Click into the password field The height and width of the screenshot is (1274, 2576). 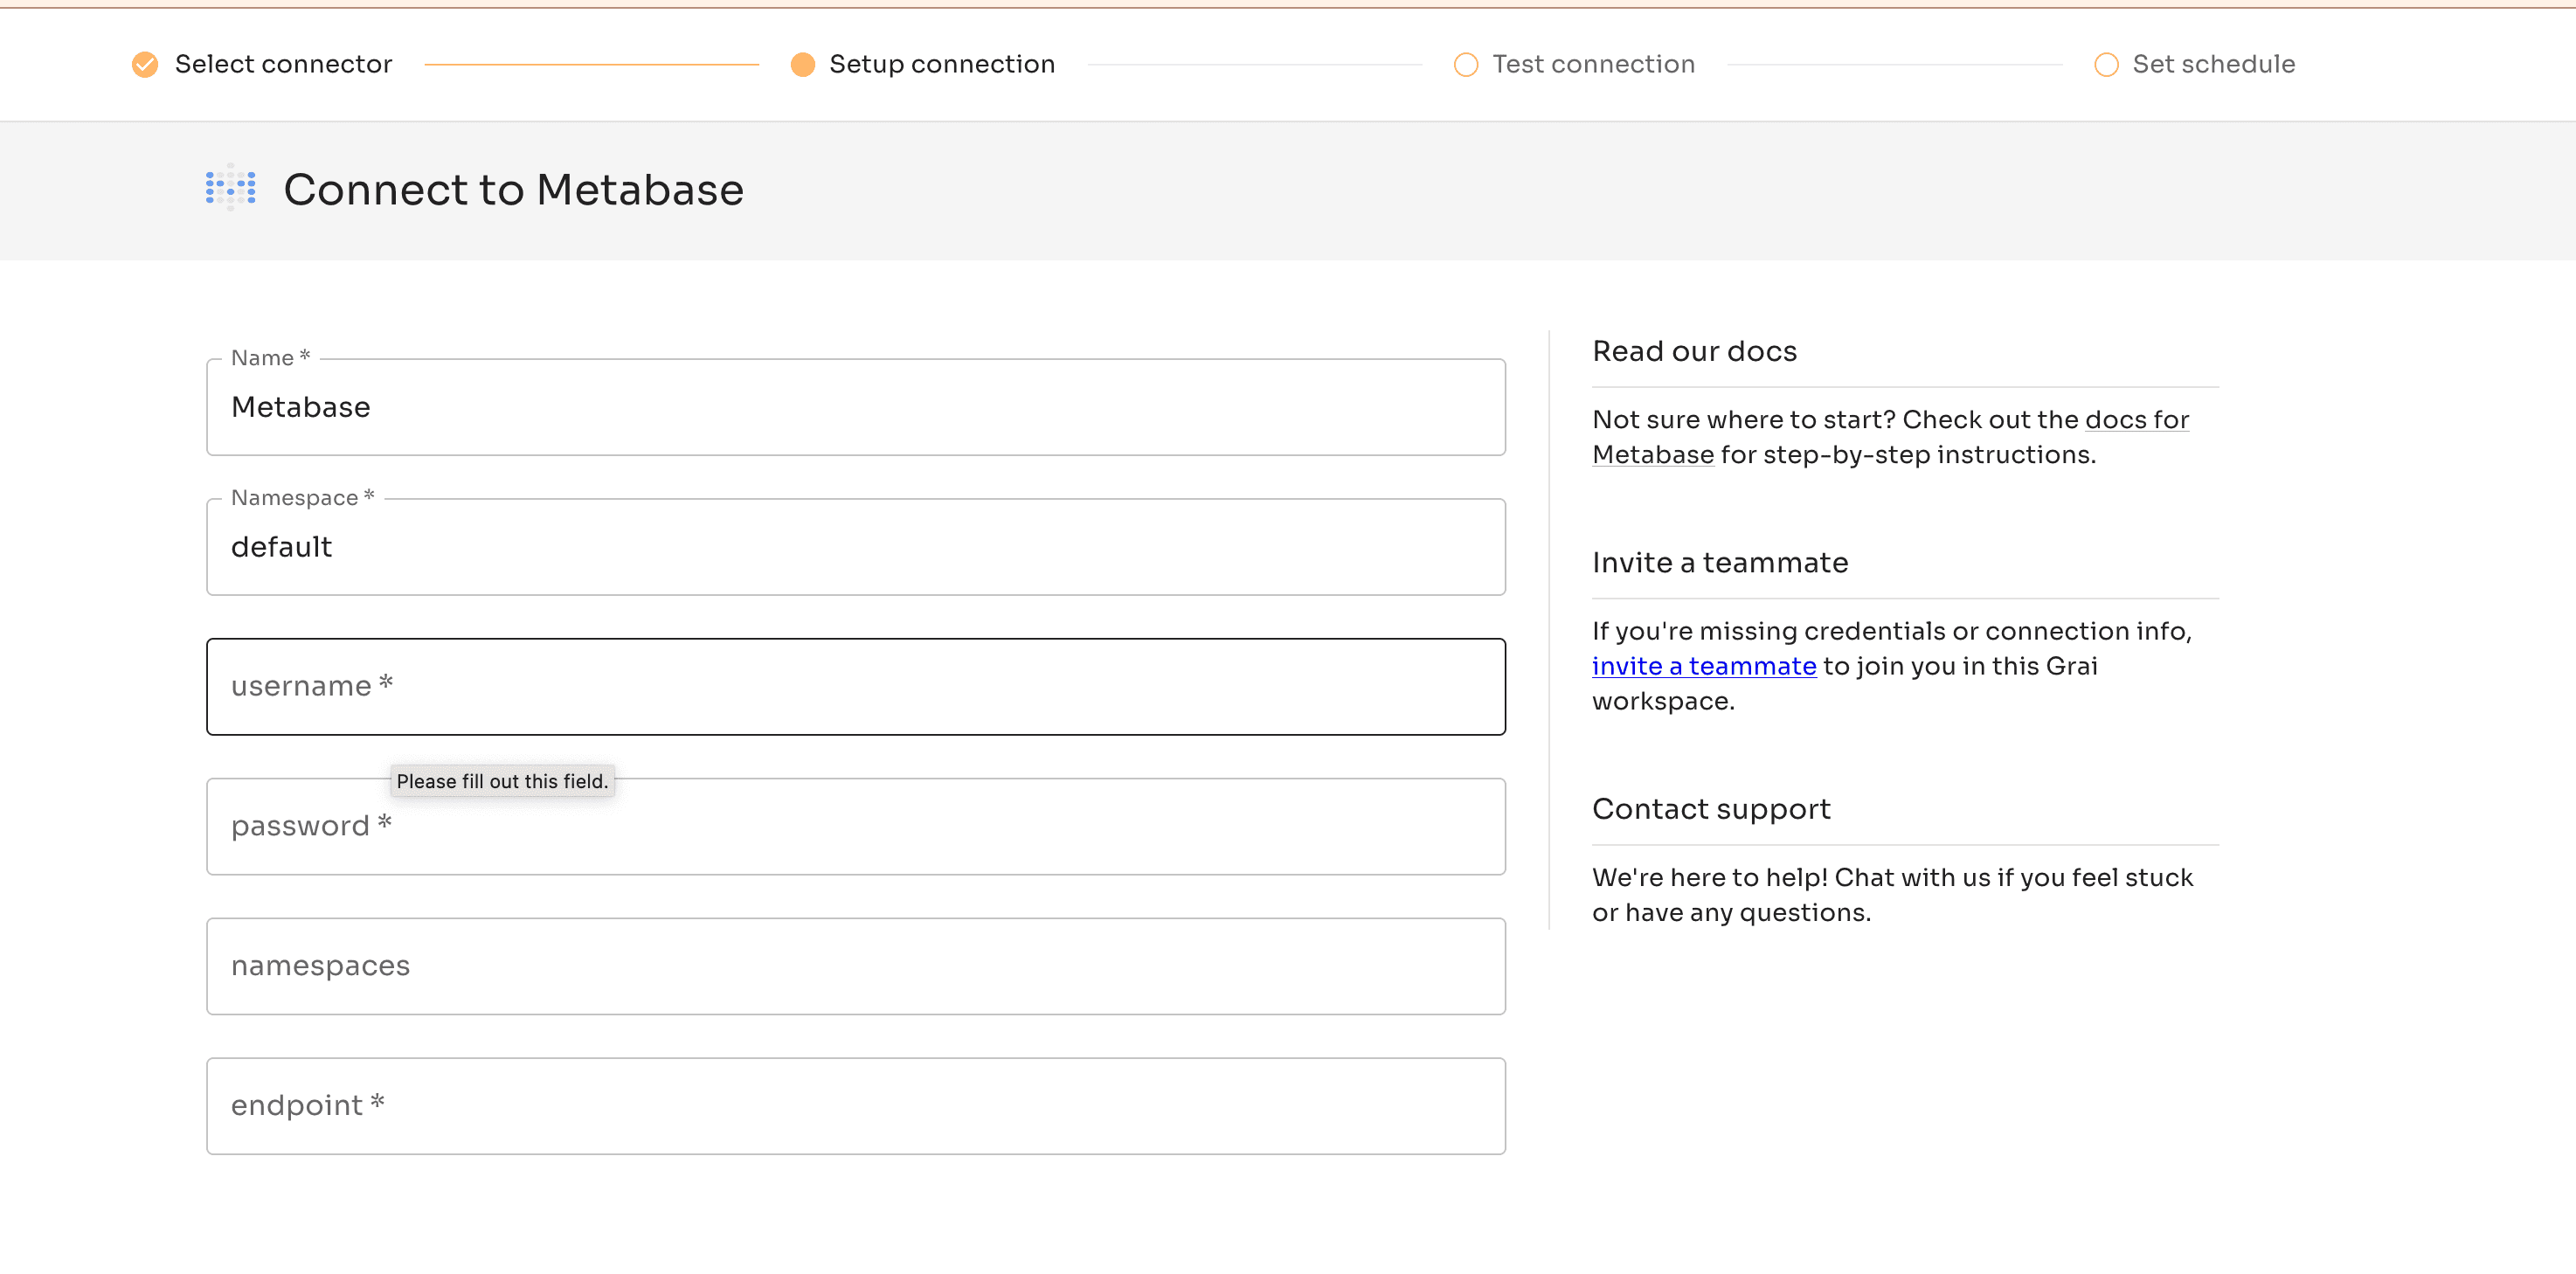click(x=855, y=827)
